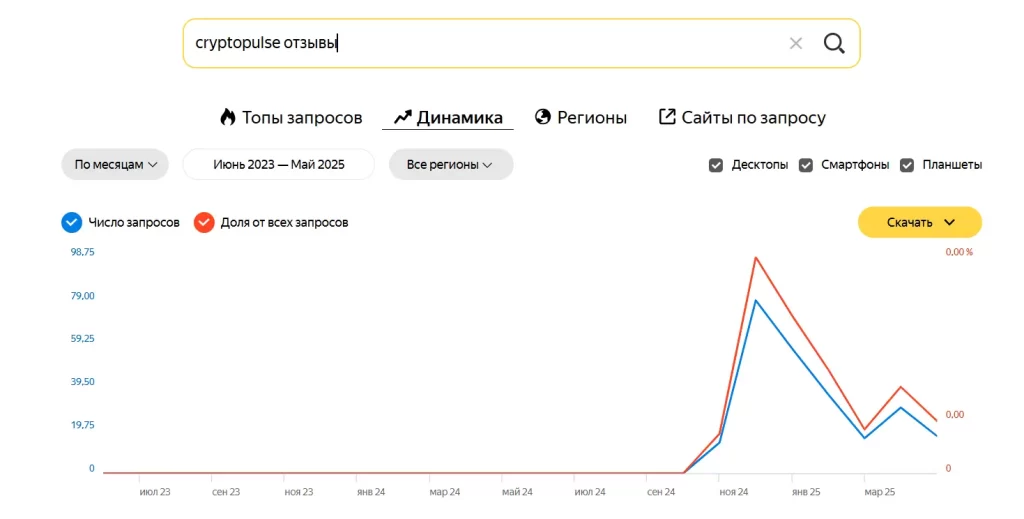
Task: Click the red line's highest peak point
Action: [756, 257]
